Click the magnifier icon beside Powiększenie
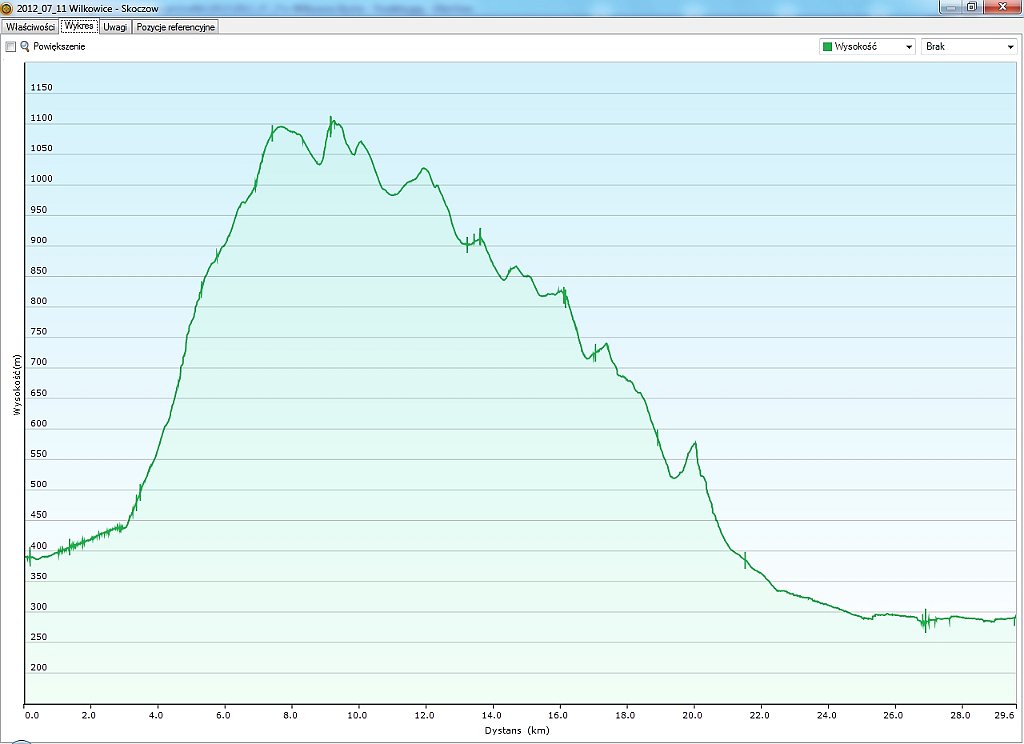Screen dimensions: 1024x744 pos(25,47)
